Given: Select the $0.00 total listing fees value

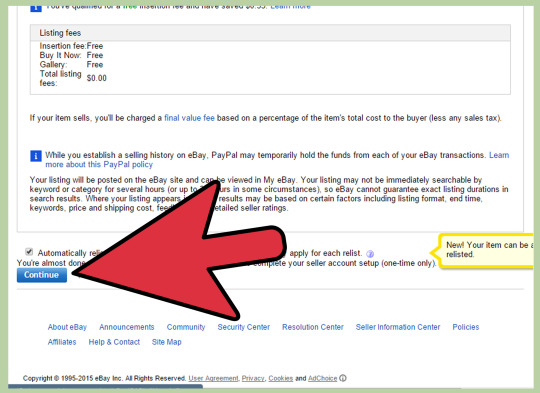Looking at the screenshot, I should [97, 78].
